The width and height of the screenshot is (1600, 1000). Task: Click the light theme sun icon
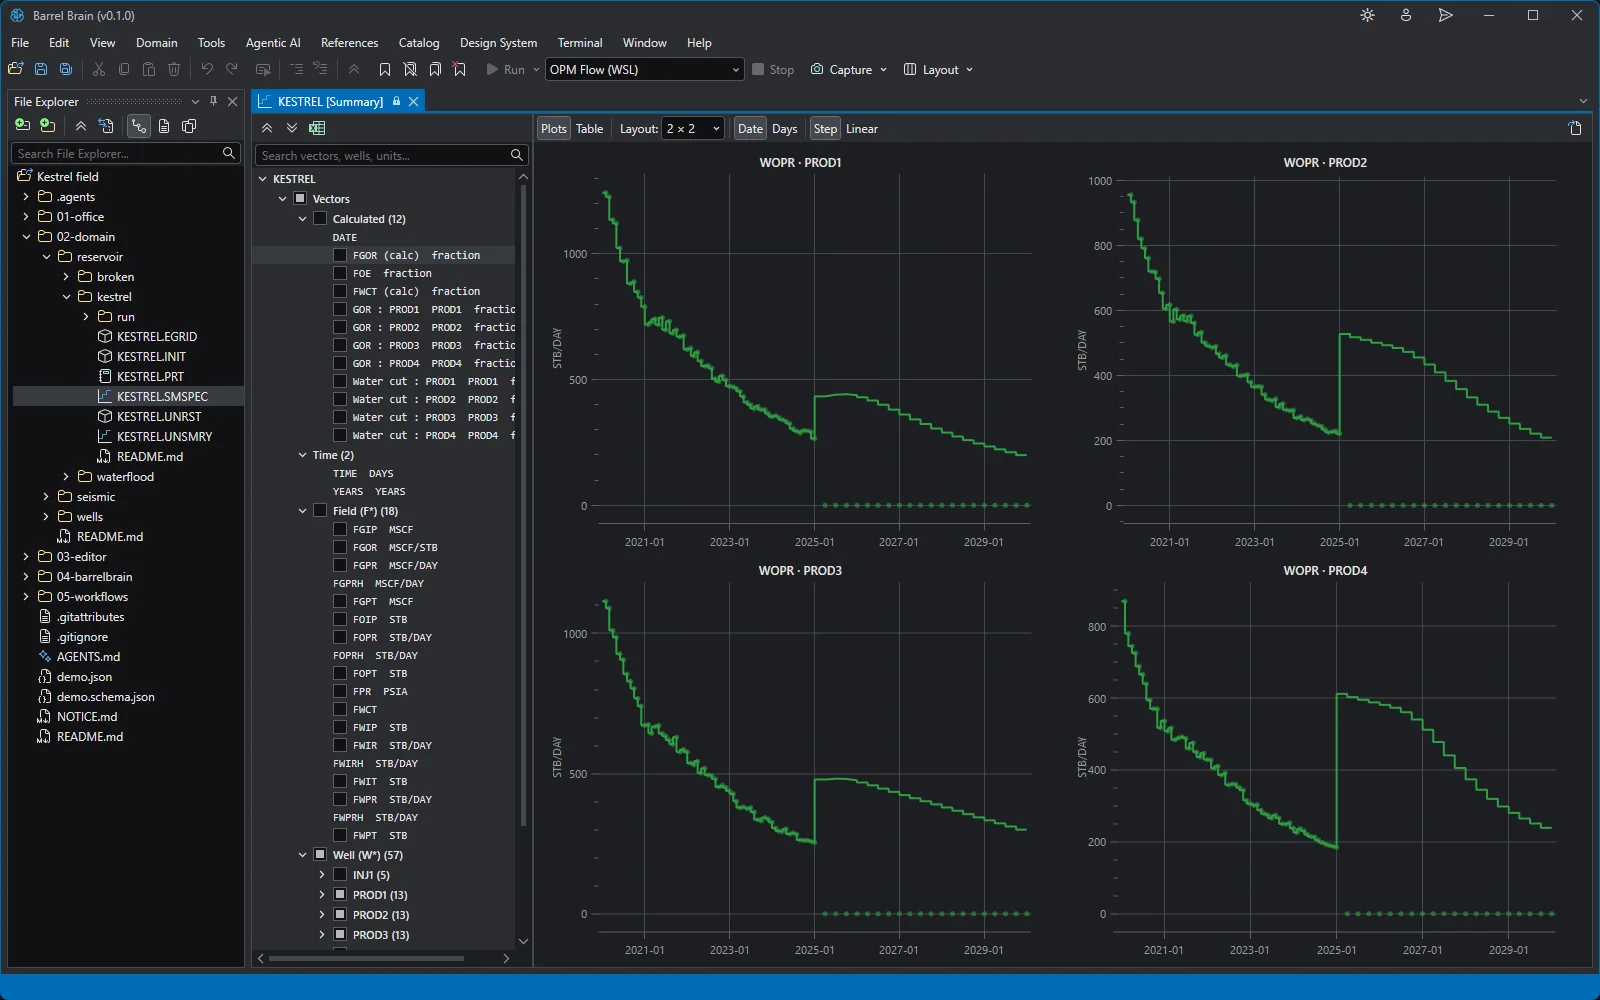click(x=1367, y=15)
